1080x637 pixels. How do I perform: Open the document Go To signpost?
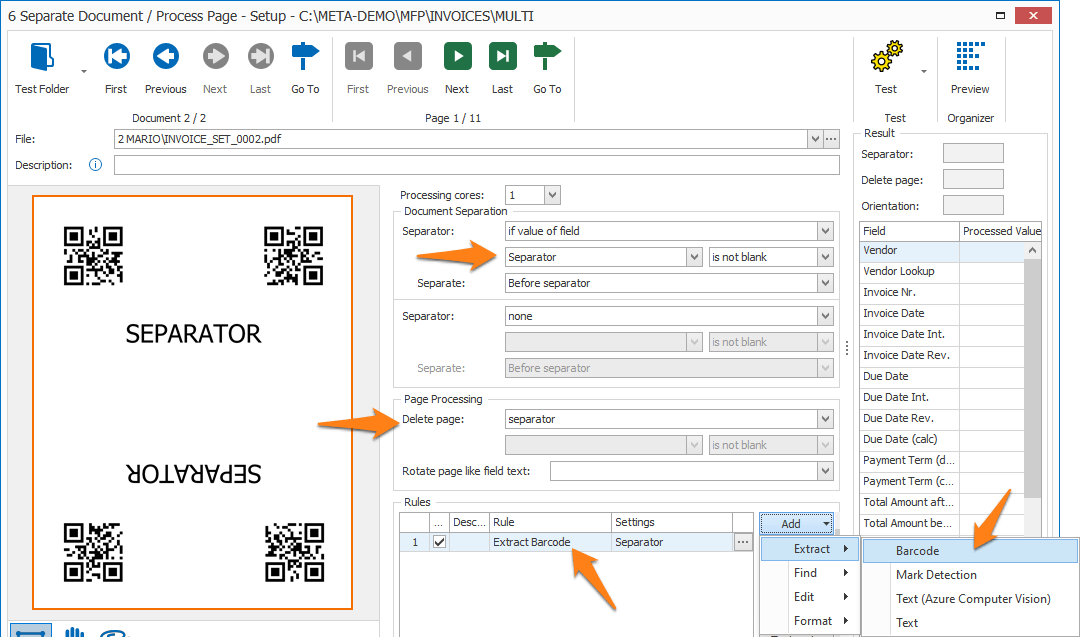tap(304, 56)
